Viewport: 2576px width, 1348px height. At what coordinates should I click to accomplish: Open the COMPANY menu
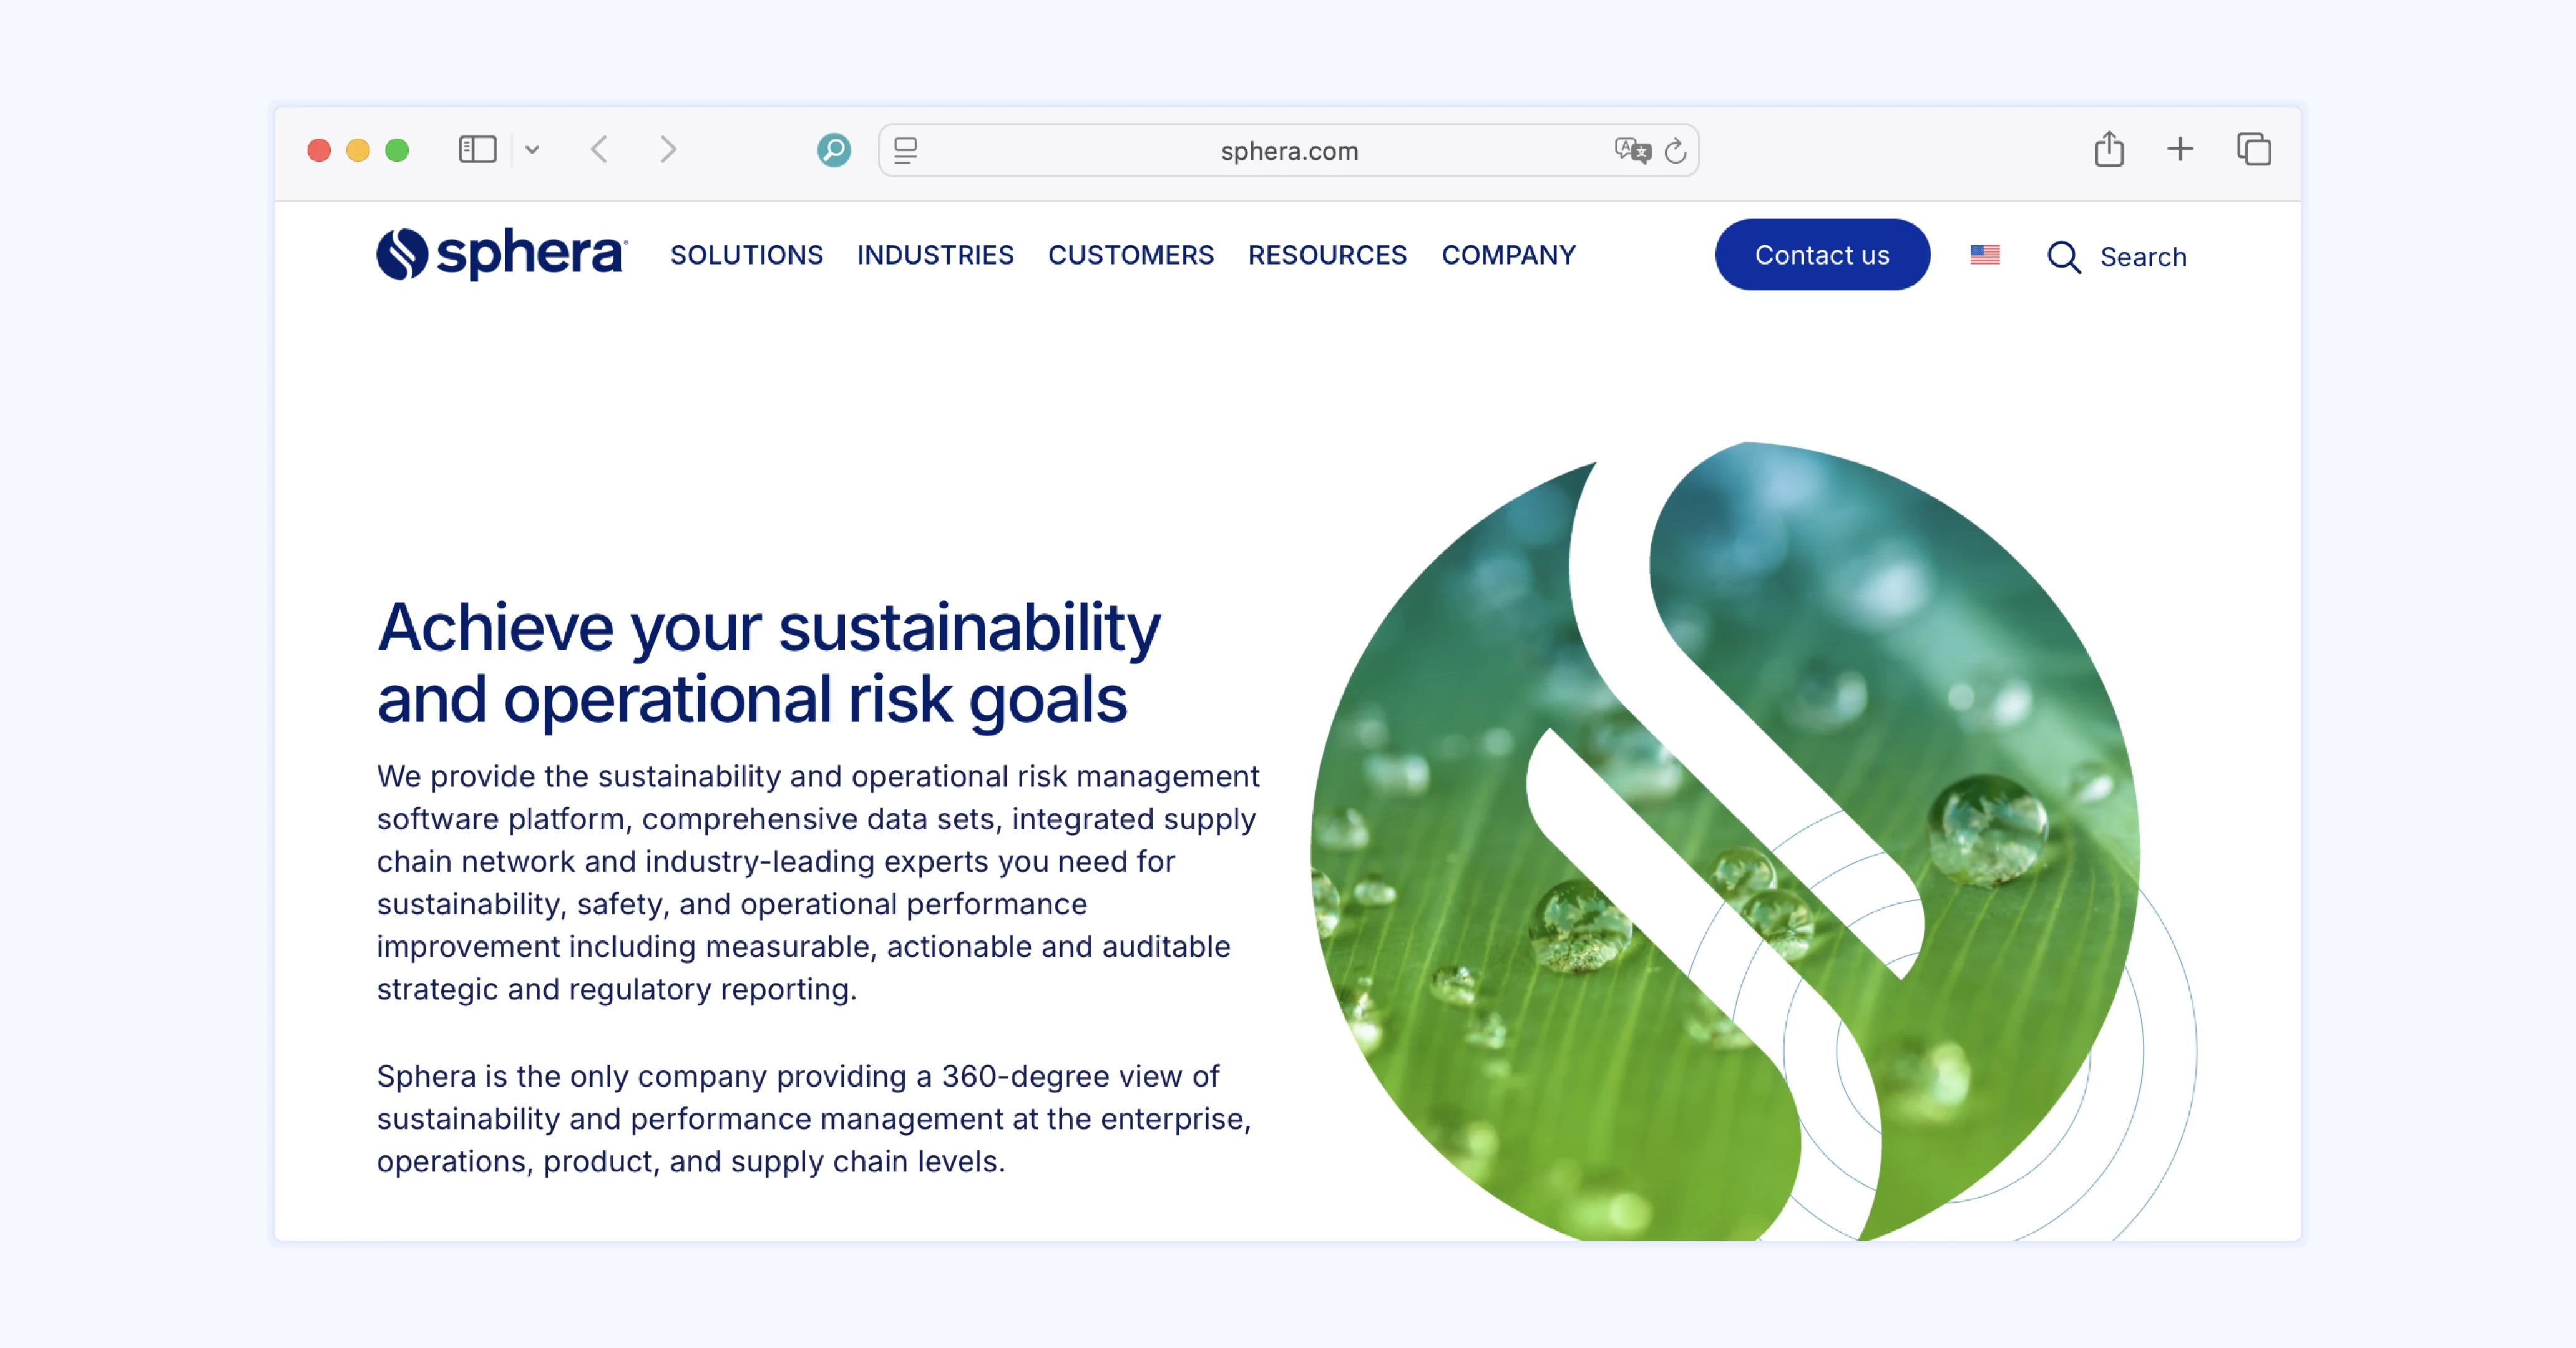pos(1508,255)
